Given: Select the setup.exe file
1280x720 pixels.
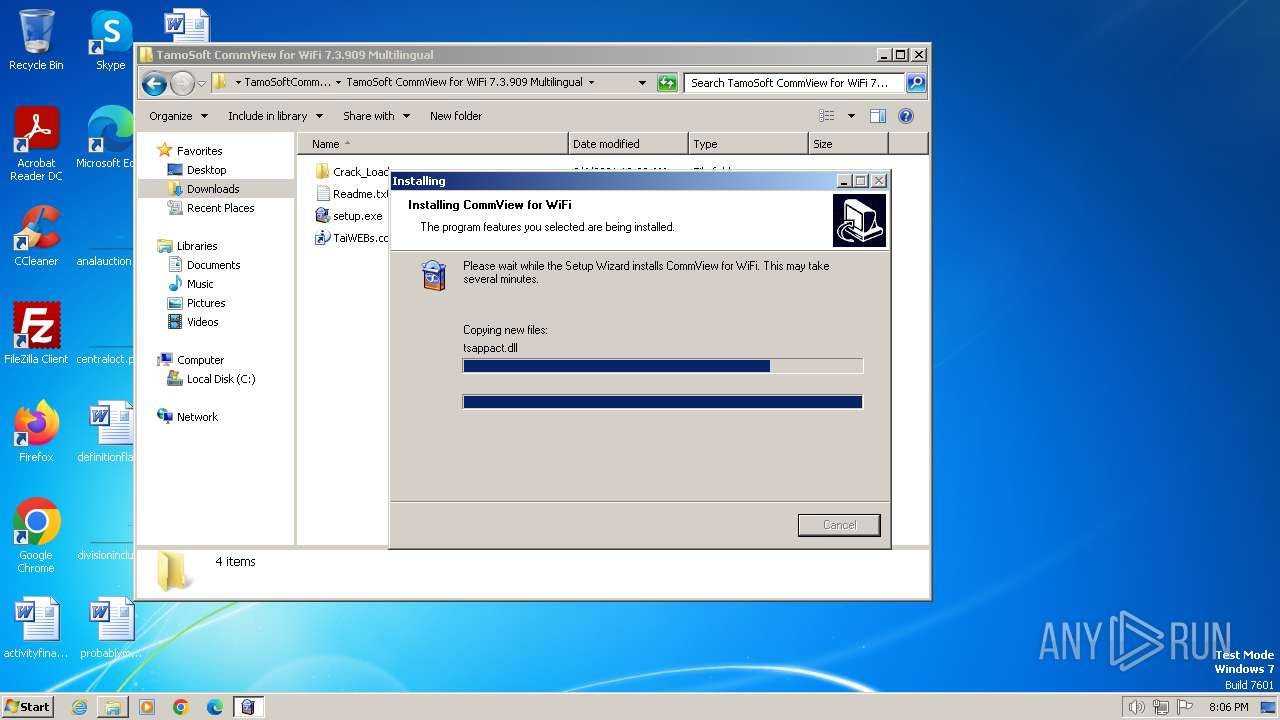Looking at the screenshot, I should point(349,216).
